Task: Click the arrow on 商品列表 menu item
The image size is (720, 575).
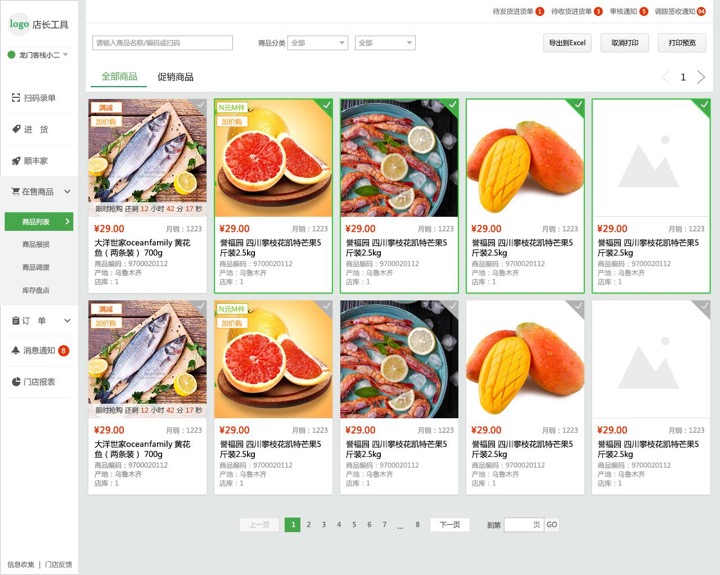Action: point(68,221)
